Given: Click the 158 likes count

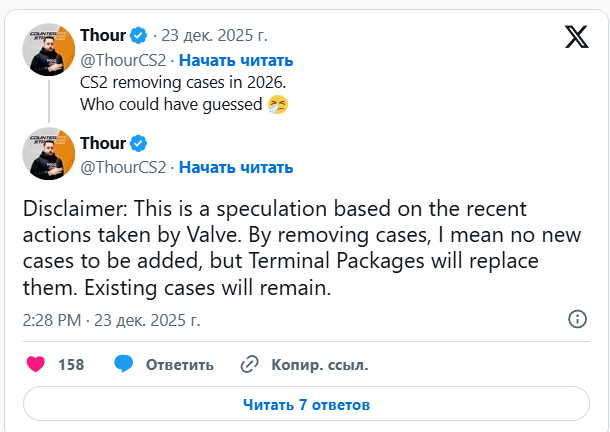Looking at the screenshot, I should click(71, 365).
